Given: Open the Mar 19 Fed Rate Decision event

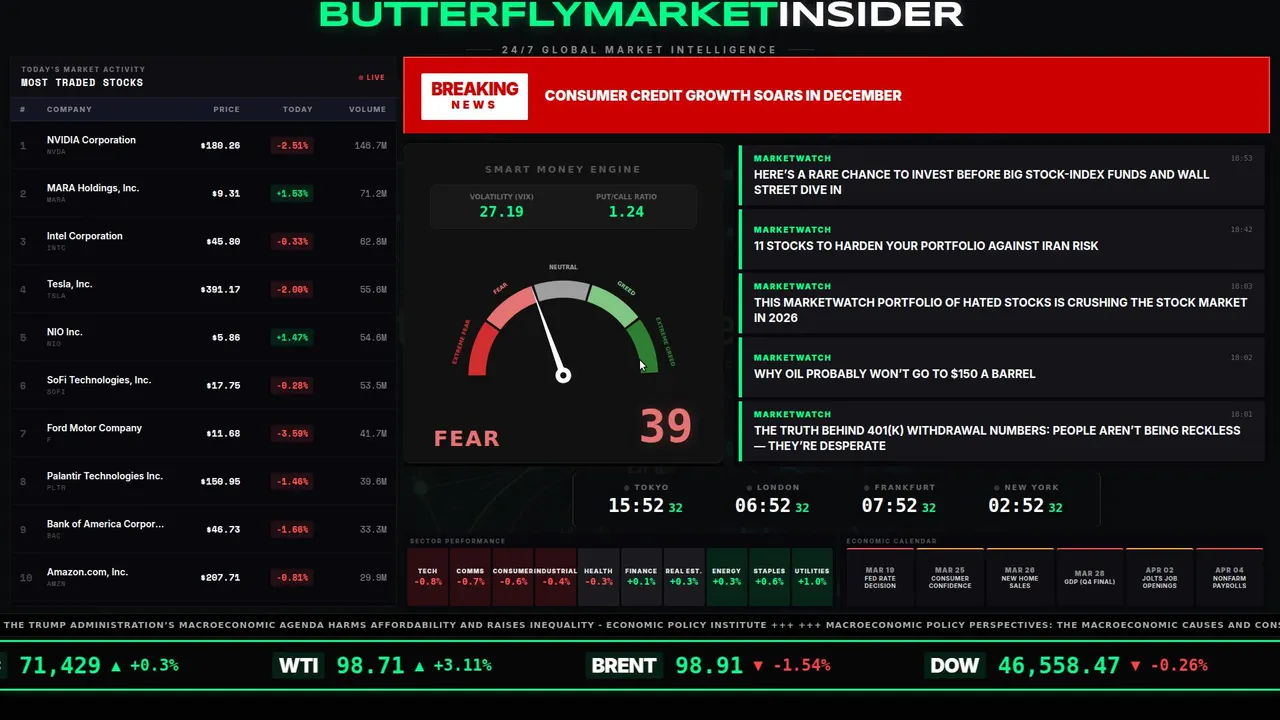Looking at the screenshot, I should 880,577.
